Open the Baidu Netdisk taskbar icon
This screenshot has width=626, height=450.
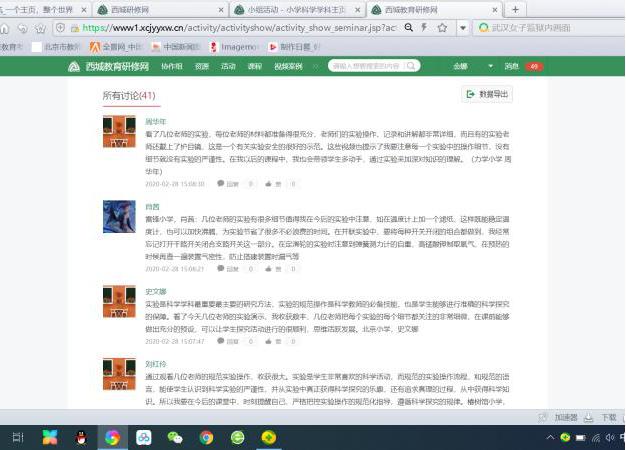(144, 438)
